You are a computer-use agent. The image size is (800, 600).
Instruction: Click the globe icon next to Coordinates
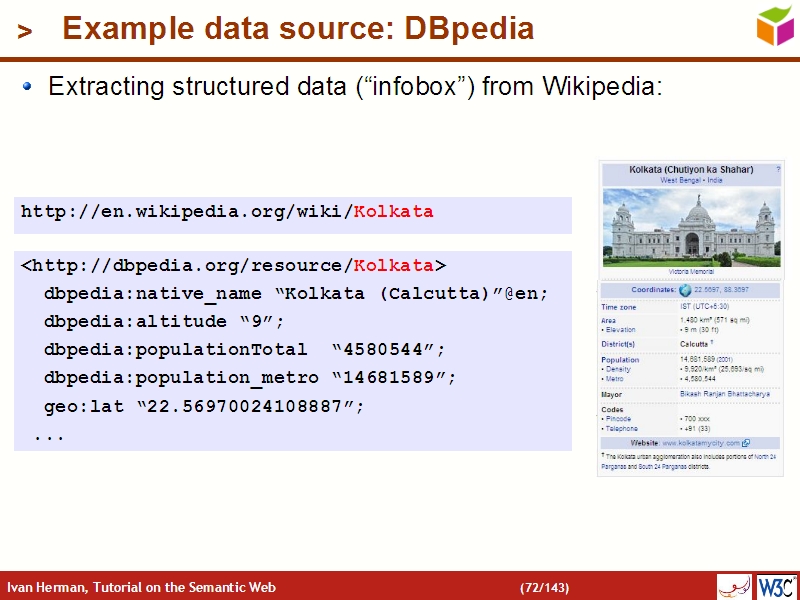685,290
